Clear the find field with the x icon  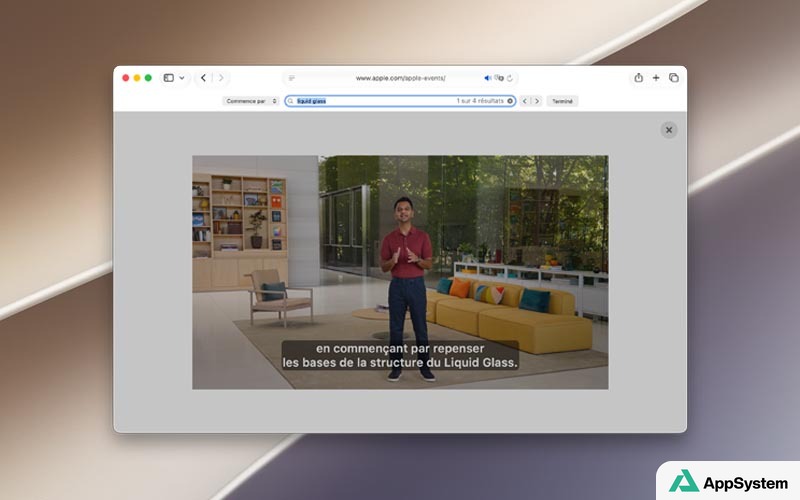coord(510,101)
